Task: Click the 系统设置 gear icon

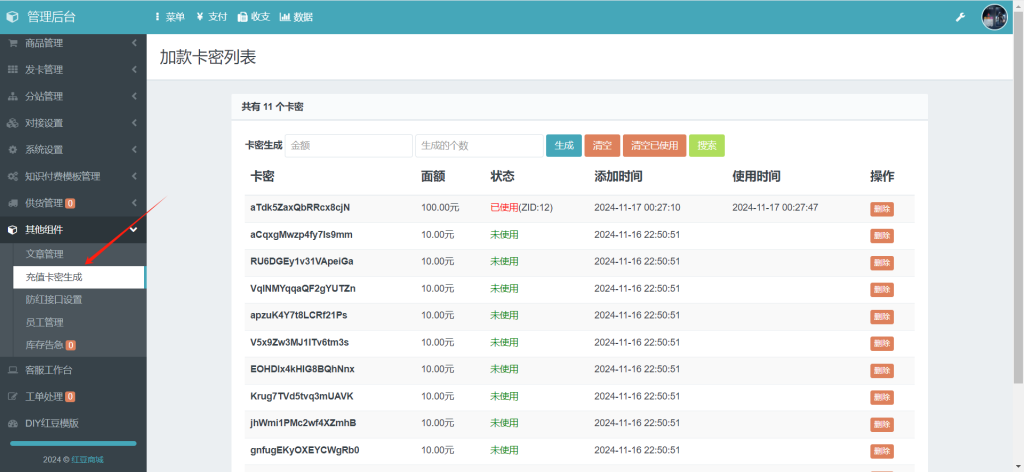Action: tap(12, 150)
